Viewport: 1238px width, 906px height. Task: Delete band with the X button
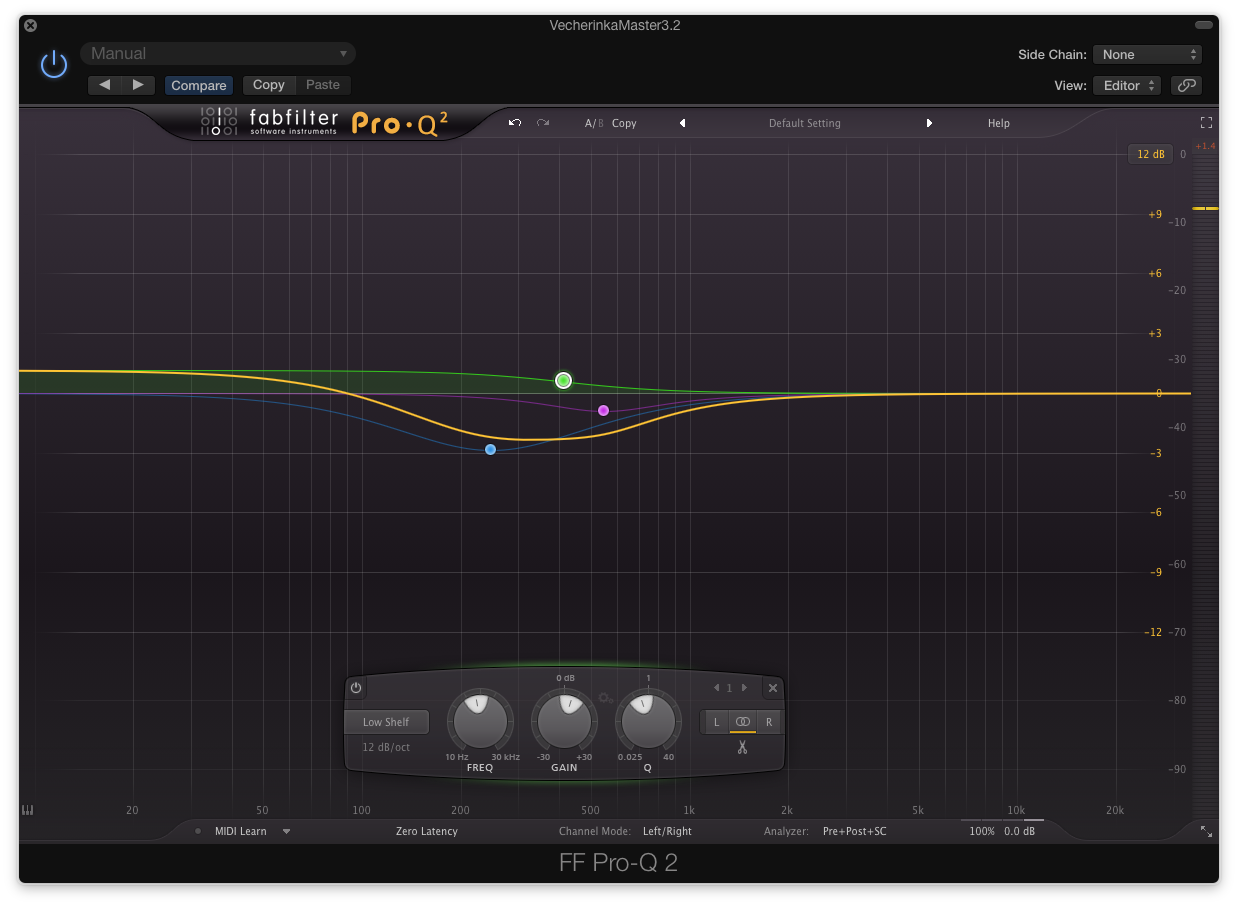[x=772, y=688]
